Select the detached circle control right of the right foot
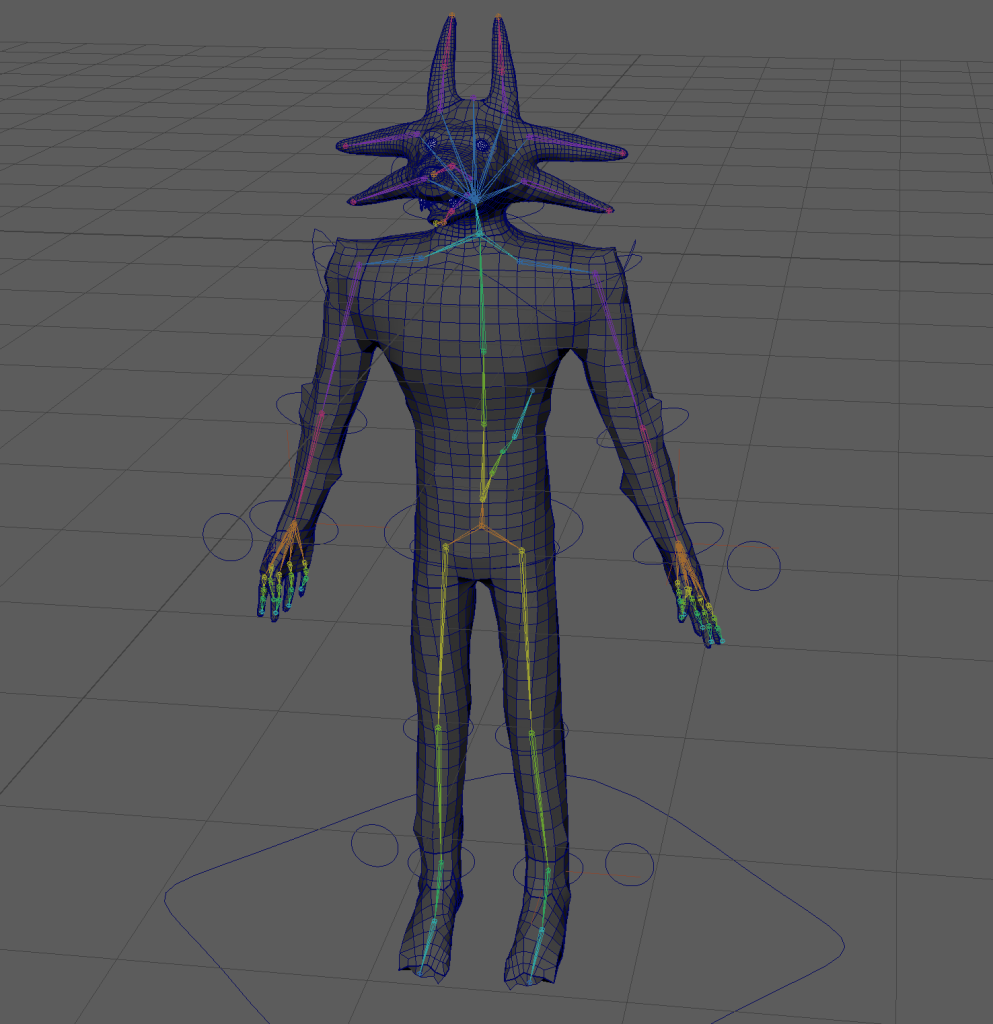This screenshot has height=1024, width=993. coord(629,864)
